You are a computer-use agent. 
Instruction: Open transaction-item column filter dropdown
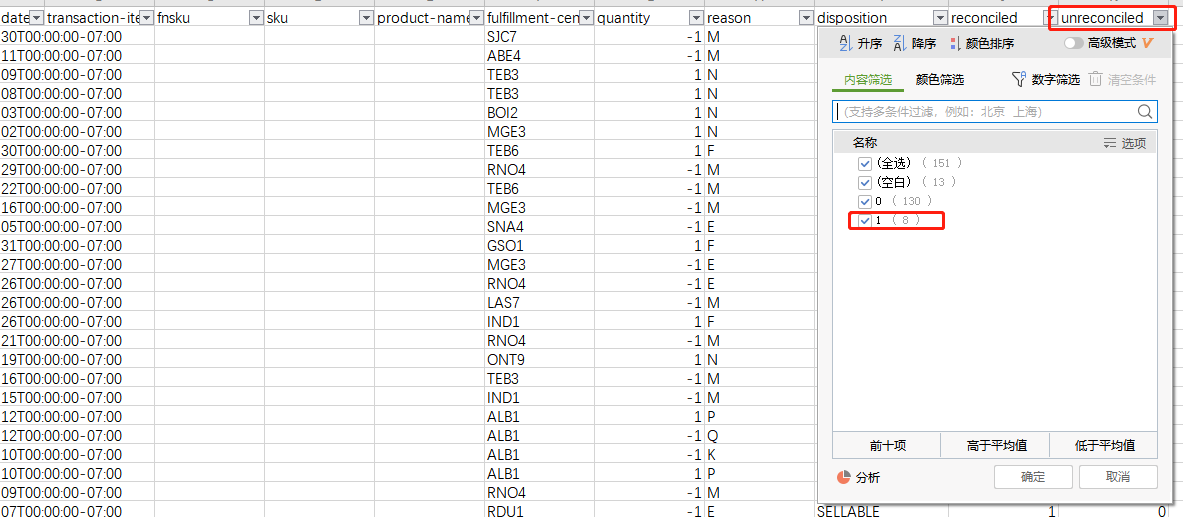point(146,18)
